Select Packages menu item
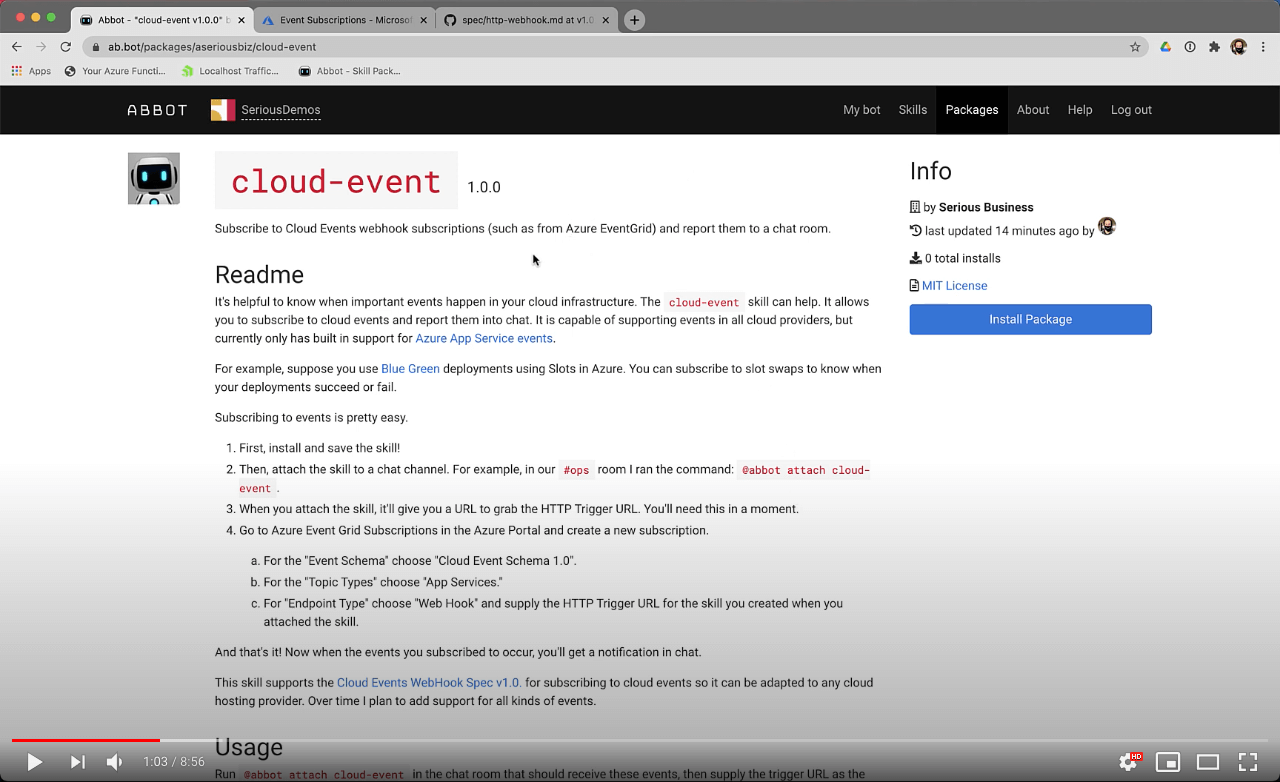The height and width of the screenshot is (782, 1280). click(x=972, y=110)
